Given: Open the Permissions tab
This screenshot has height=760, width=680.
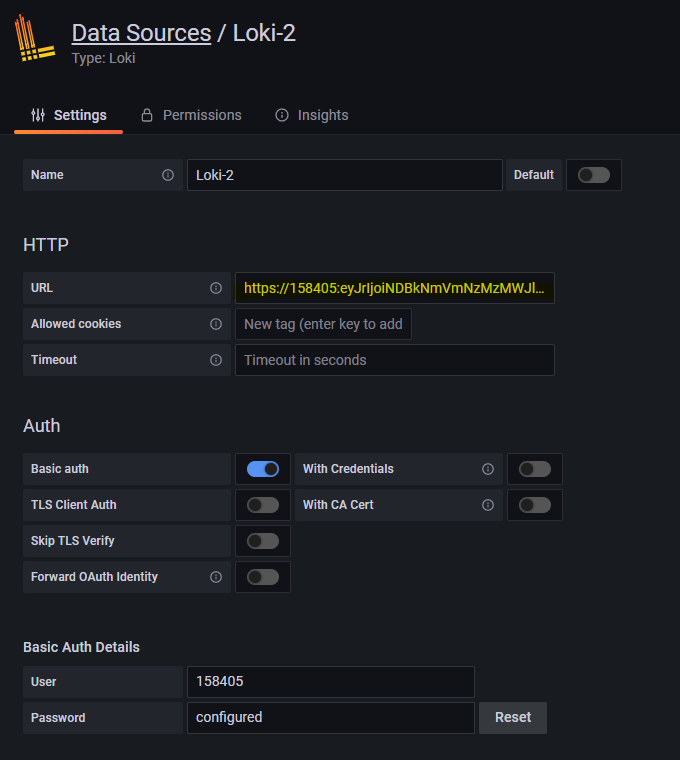Looking at the screenshot, I should 191,115.
